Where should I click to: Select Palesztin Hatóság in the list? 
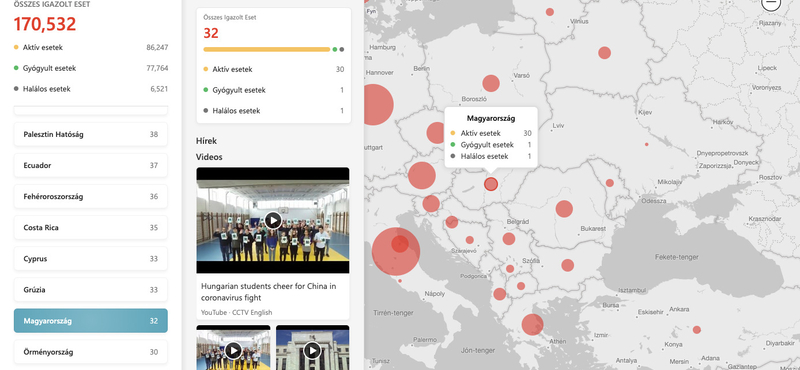90,134
